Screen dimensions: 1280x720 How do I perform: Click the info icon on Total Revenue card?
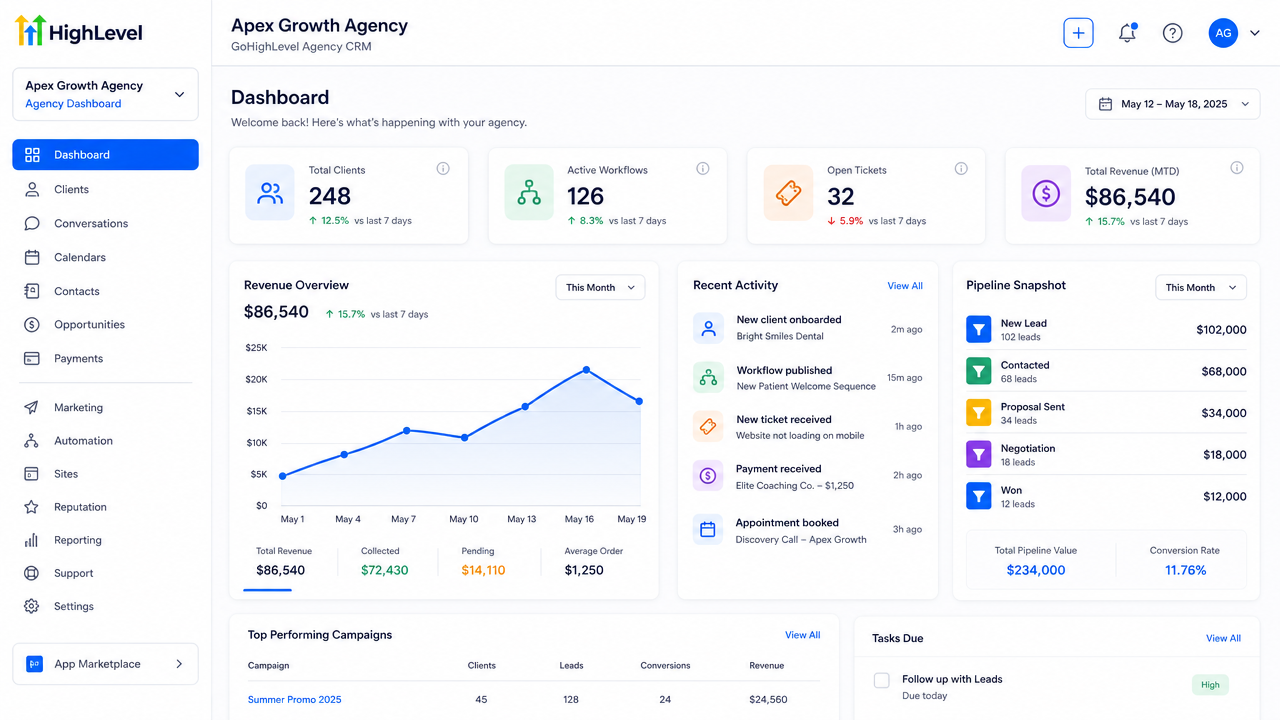click(x=1237, y=168)
